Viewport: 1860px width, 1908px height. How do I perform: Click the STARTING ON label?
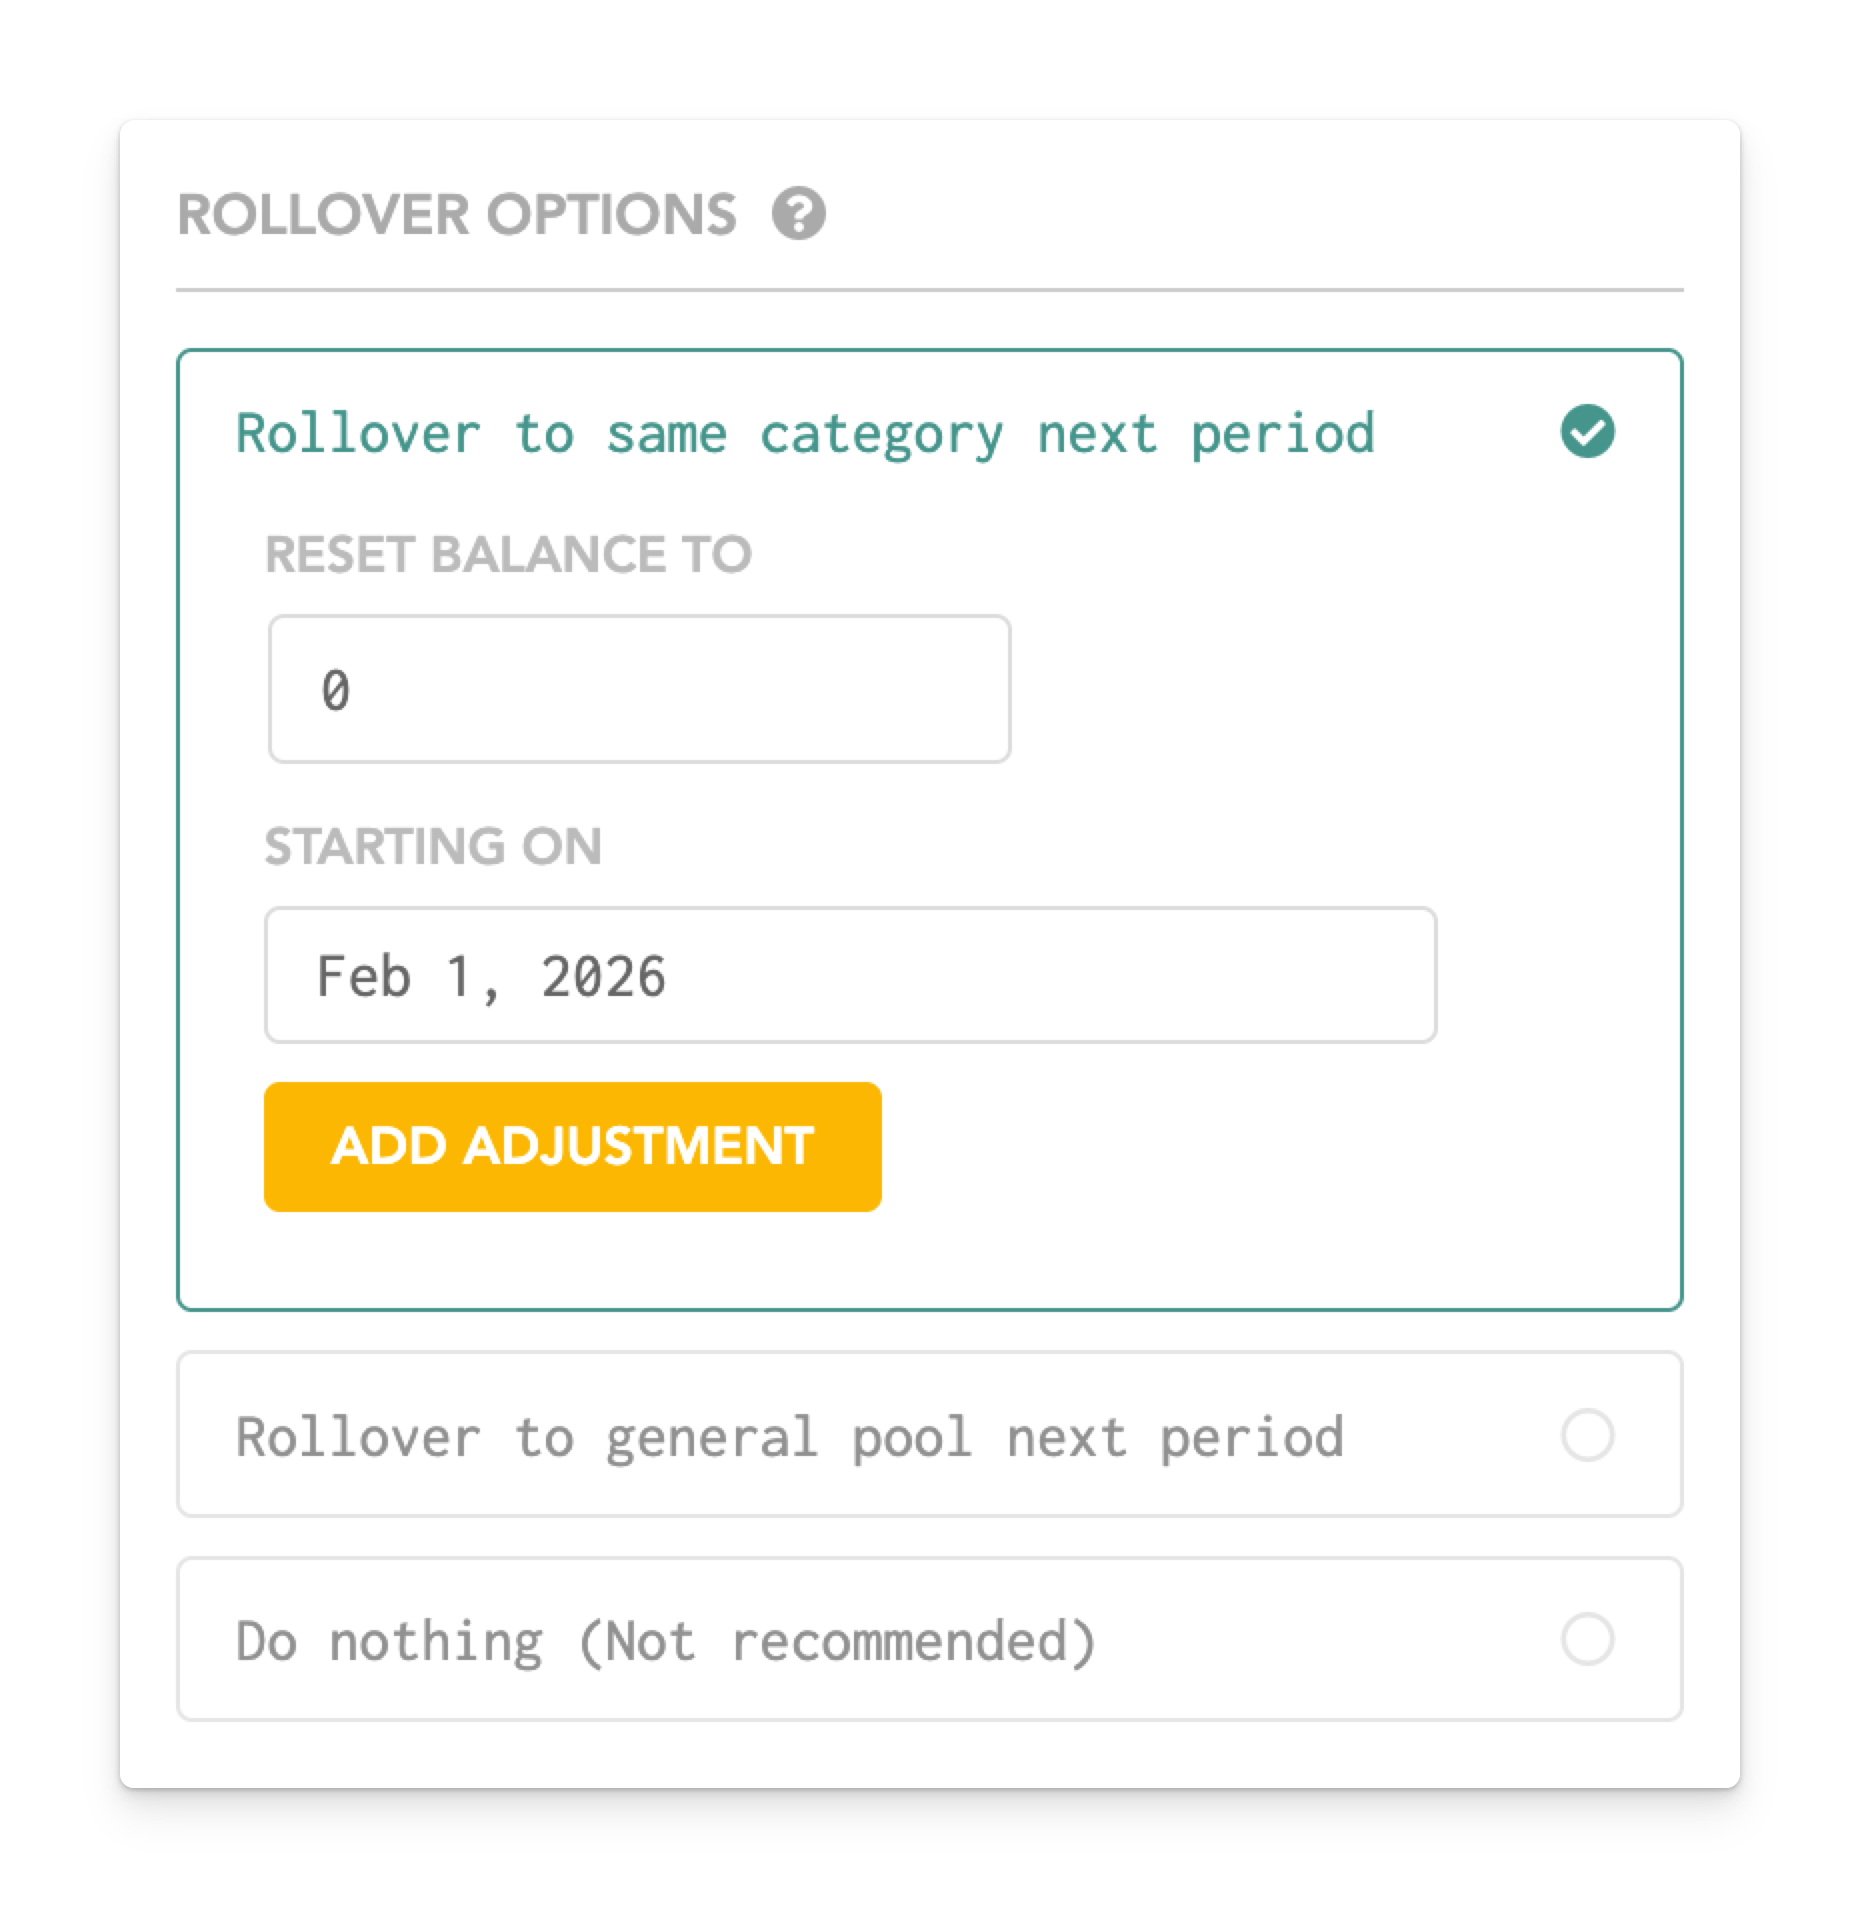[x=433, y=846]
